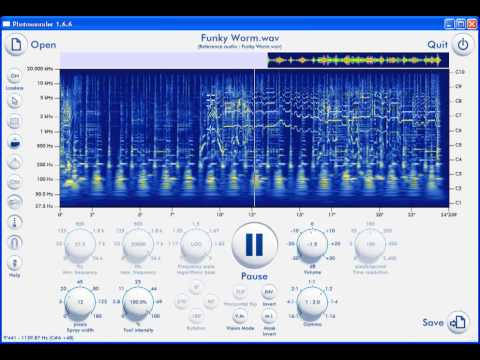480x360 pixels.
Task: Click the C1 note label on right axis
Action: [x=459, y=203]
